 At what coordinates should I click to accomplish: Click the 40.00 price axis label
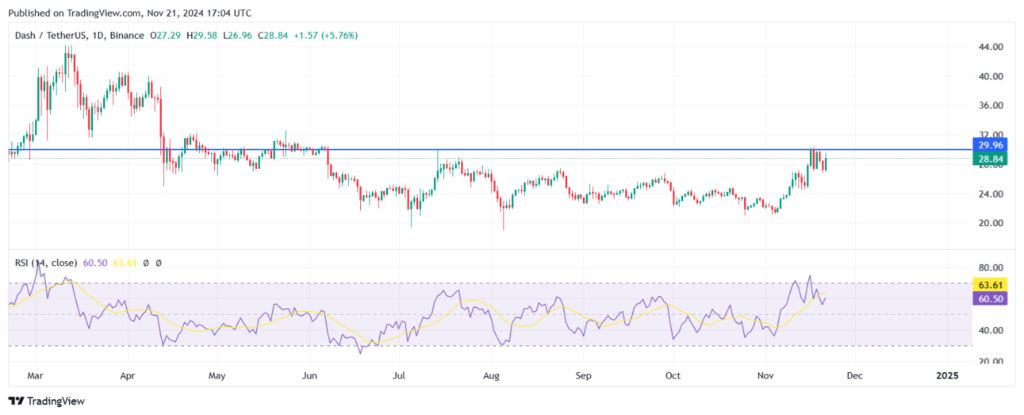click(990, 76)
